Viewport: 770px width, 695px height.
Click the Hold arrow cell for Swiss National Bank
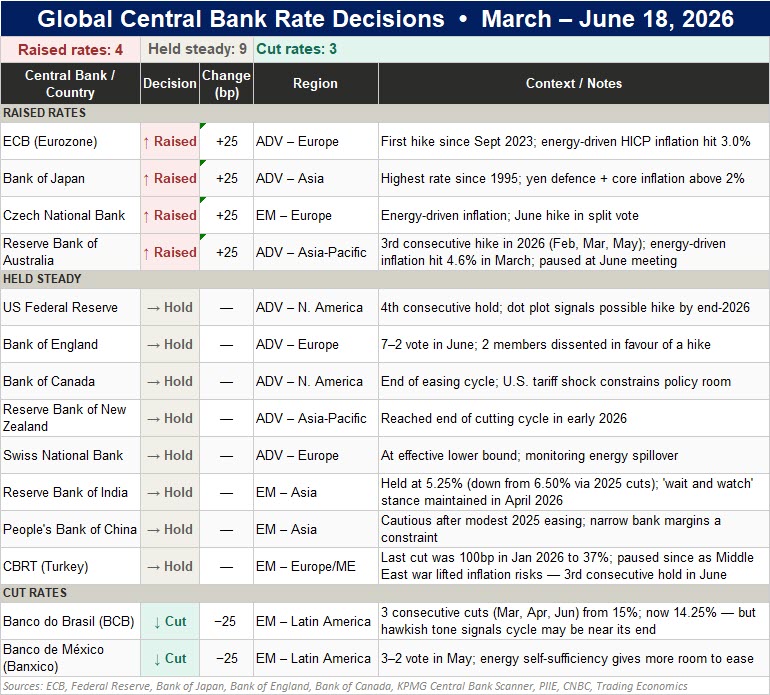click(170, 455)
